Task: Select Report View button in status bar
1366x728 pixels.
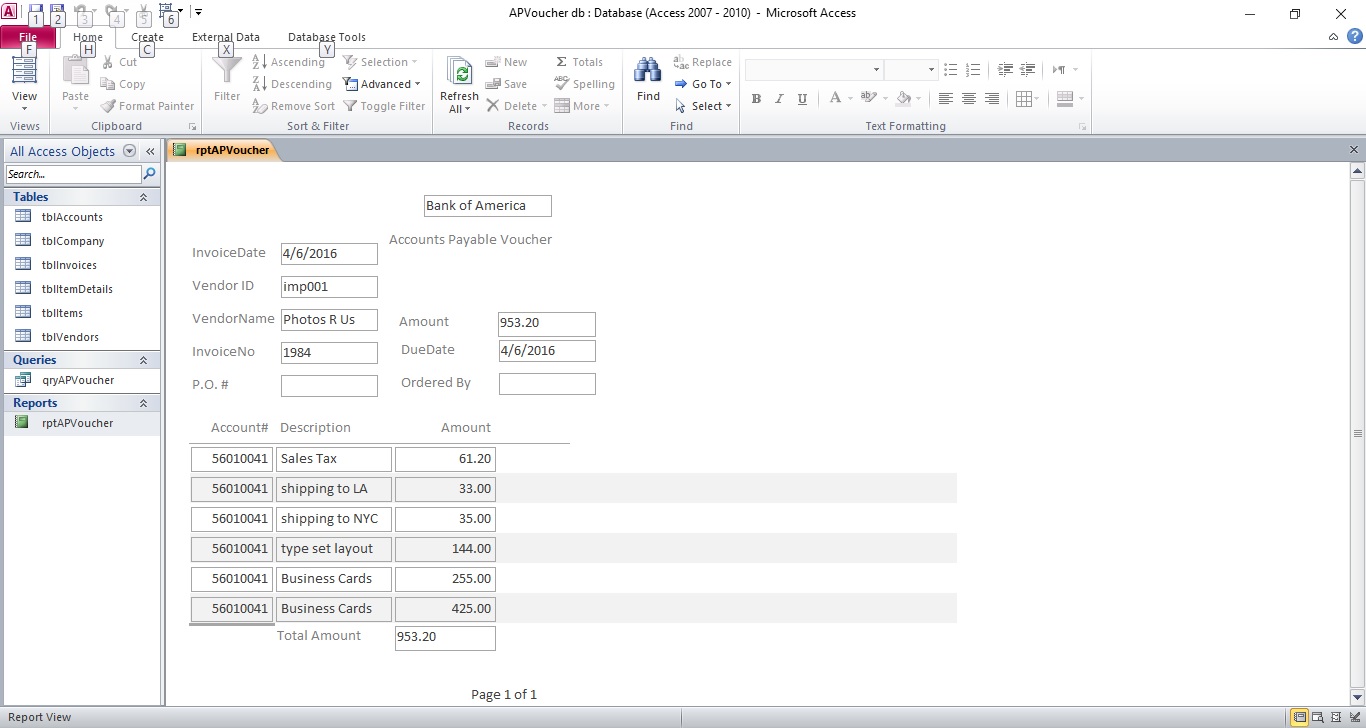Action: coord(1299,717)
